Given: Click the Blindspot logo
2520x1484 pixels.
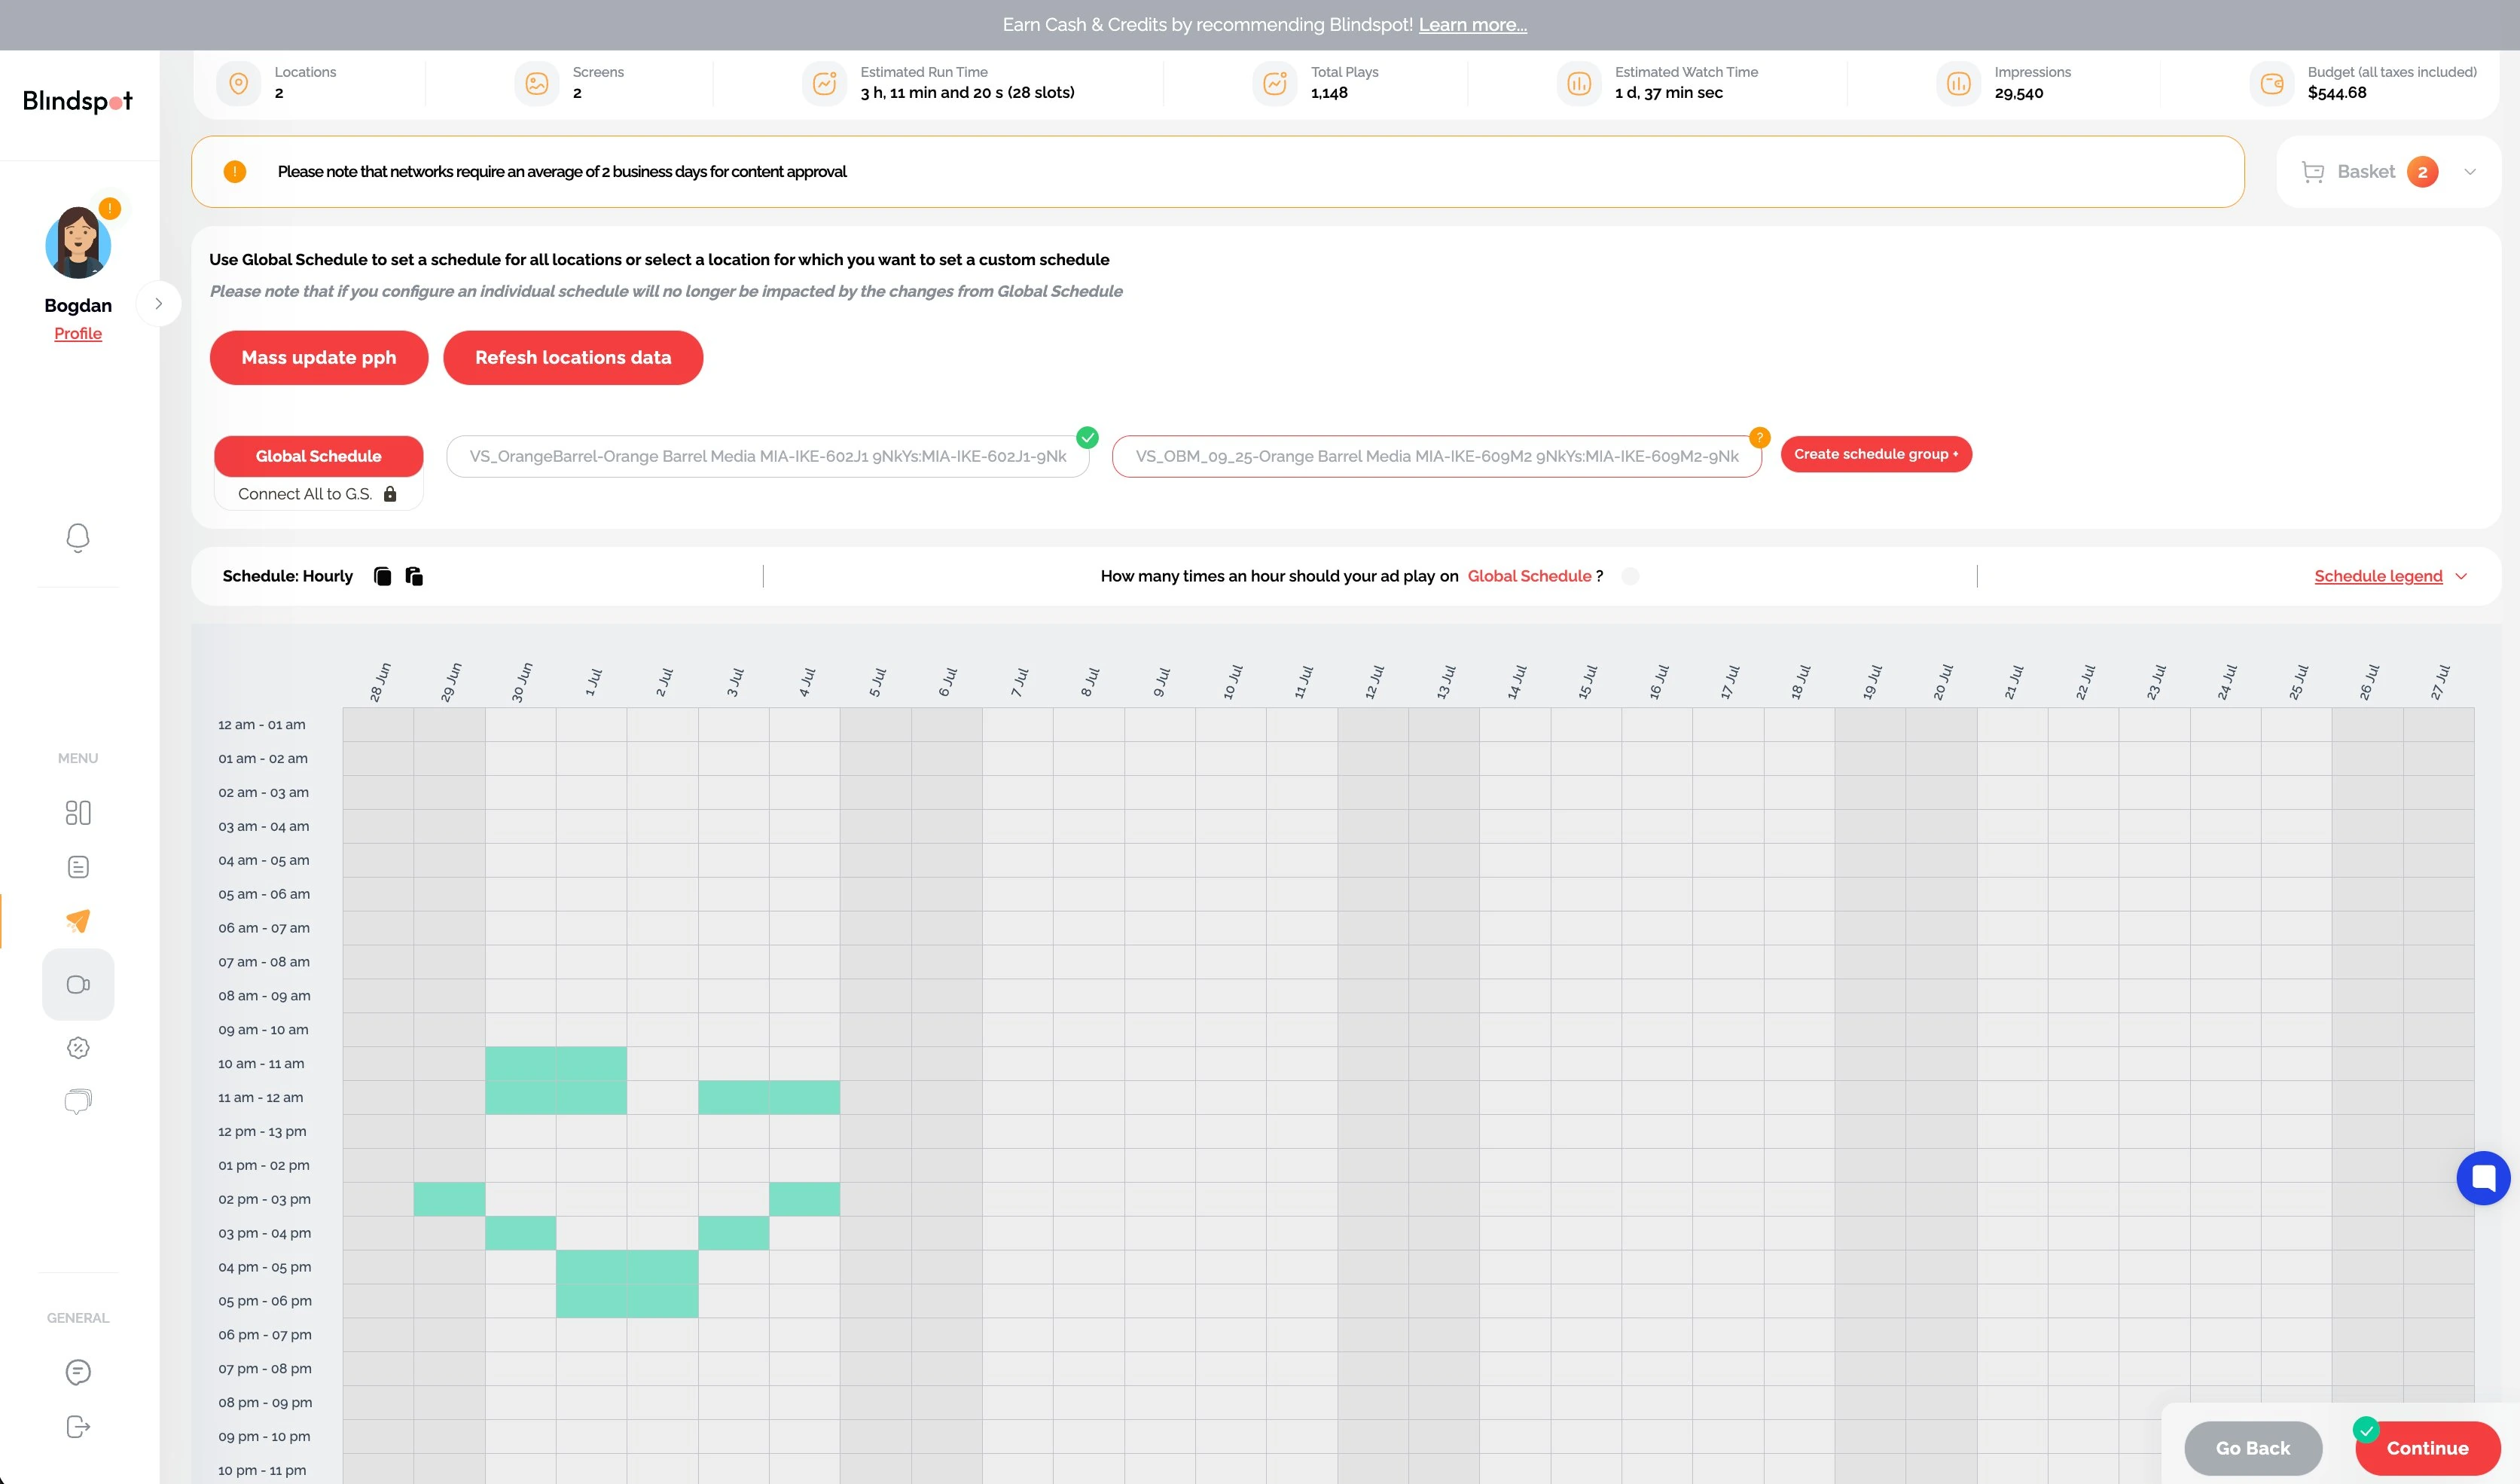Looking at the screenshot, I should click(78, 101).
